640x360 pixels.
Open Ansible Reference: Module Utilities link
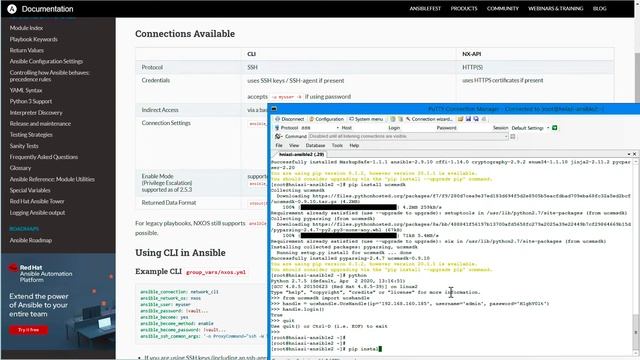(x=52, y=179)
